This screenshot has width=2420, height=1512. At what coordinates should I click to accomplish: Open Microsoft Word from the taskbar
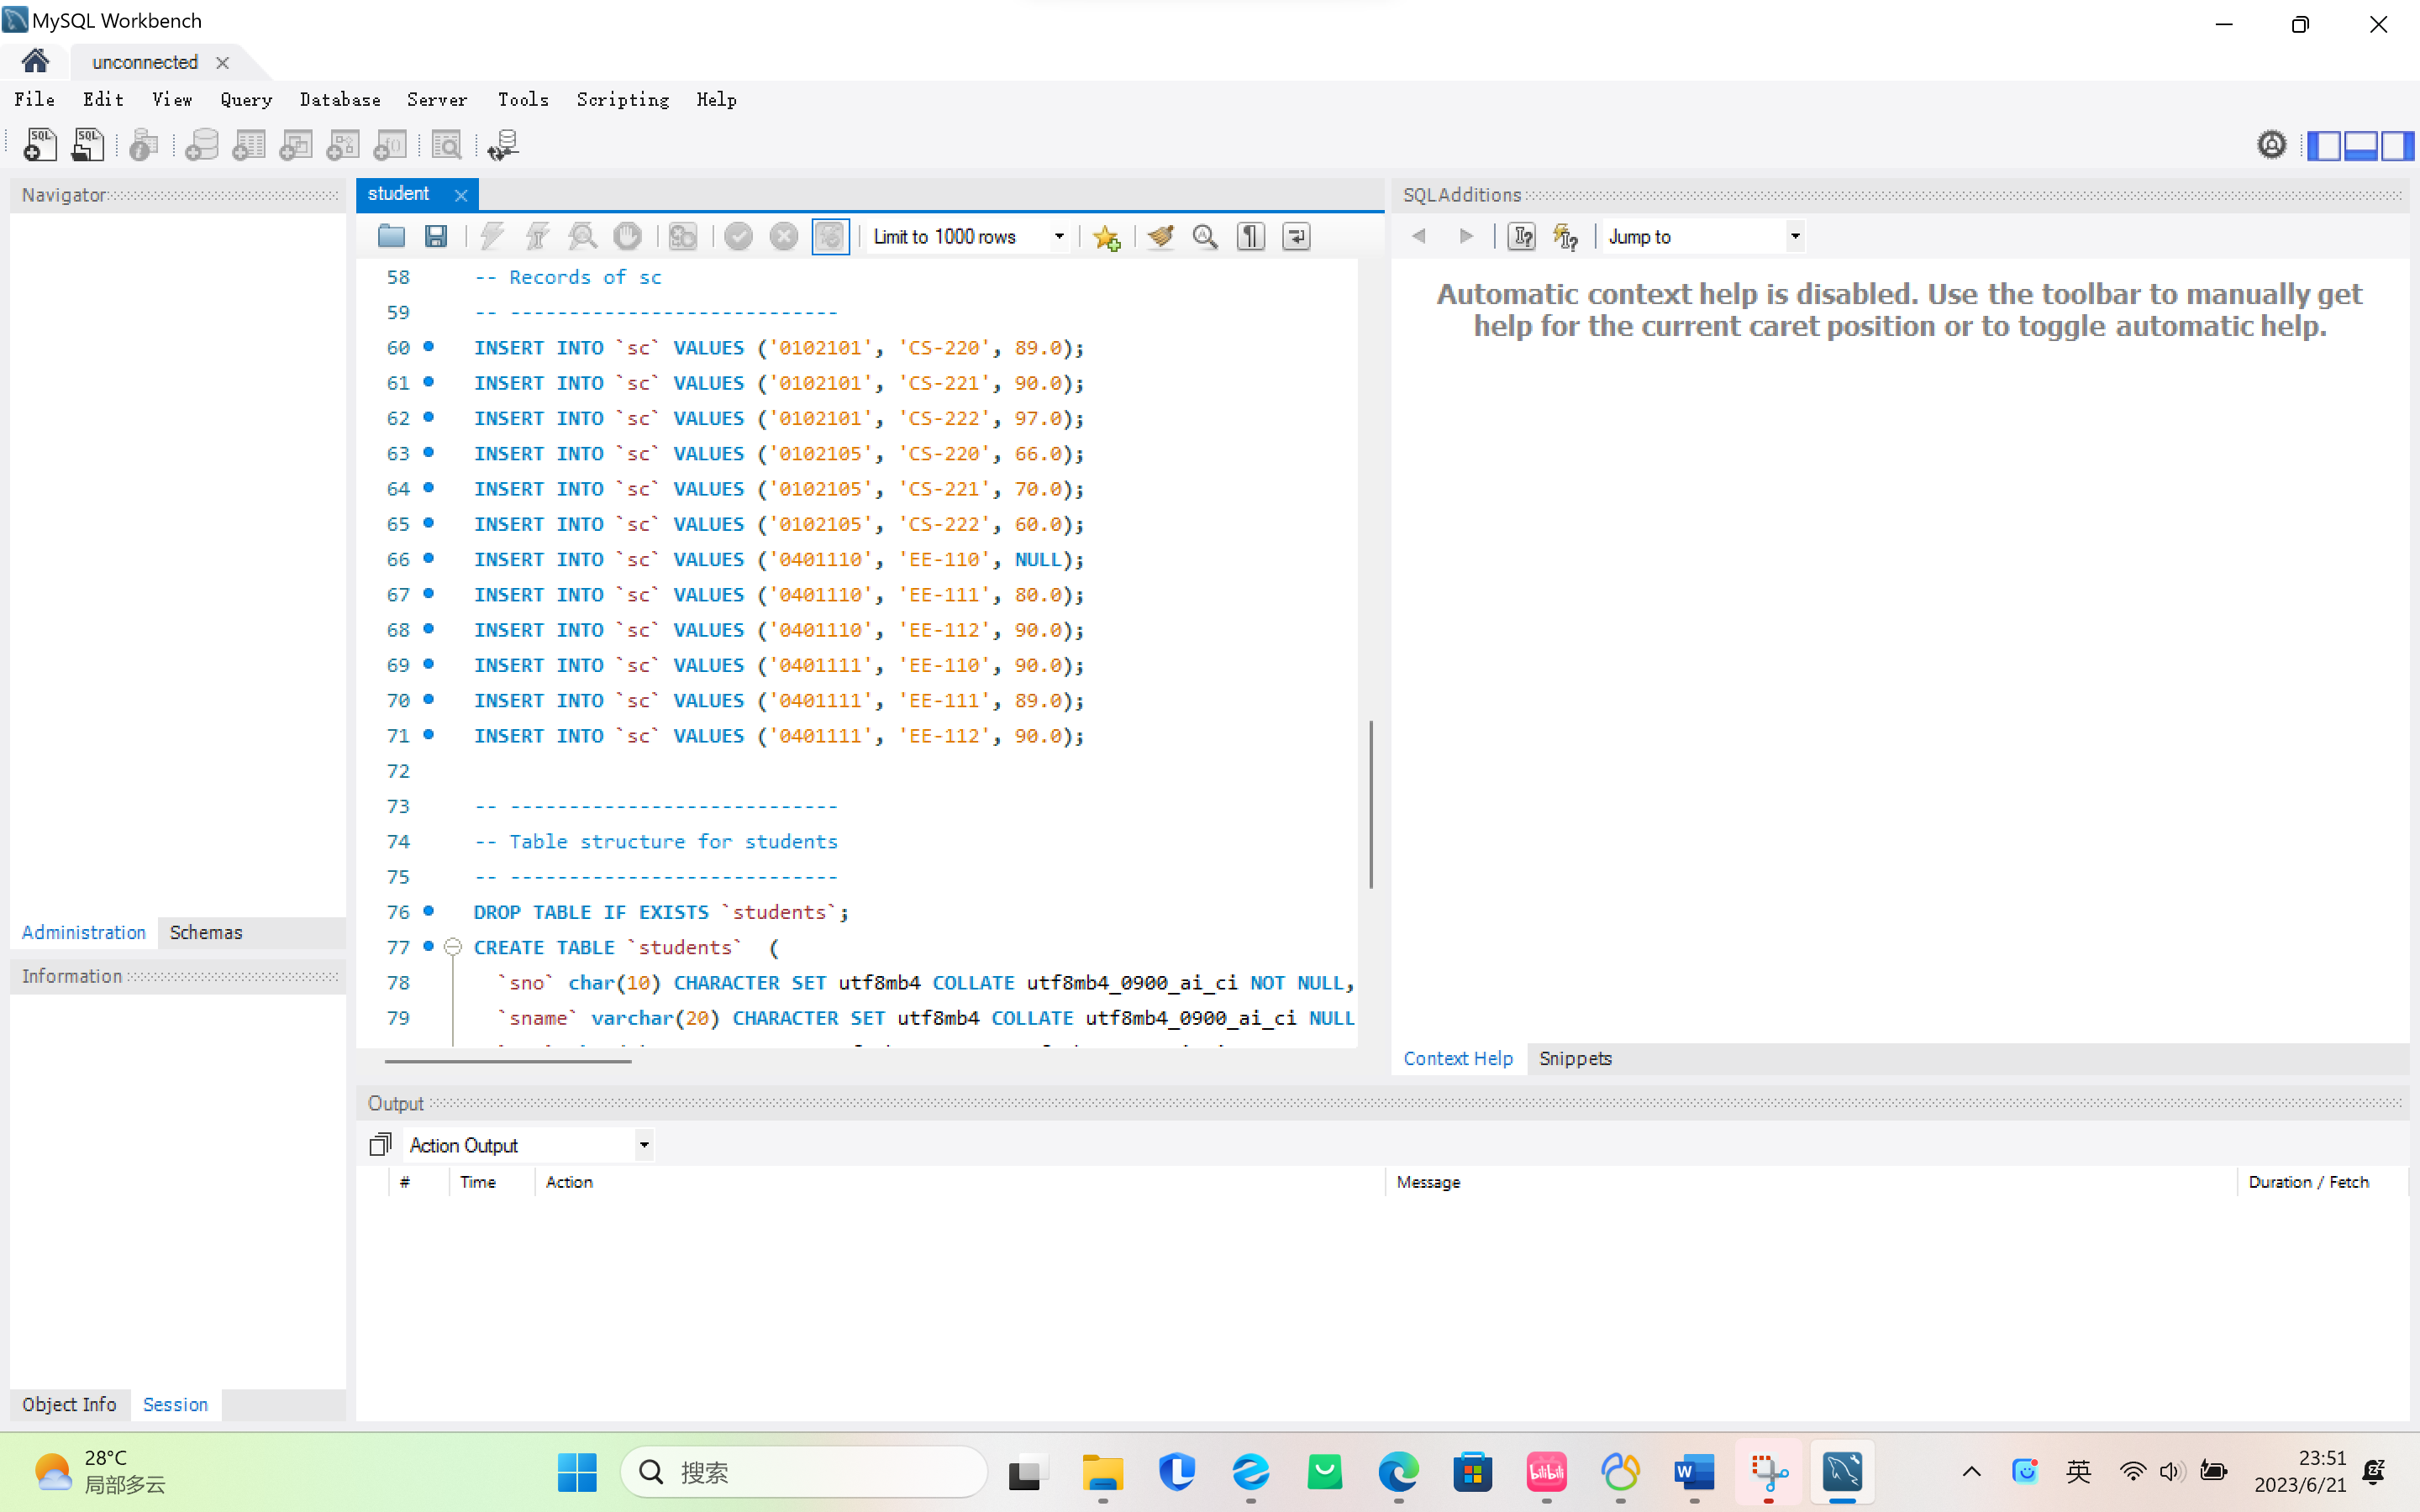click(x=1694, y=1471)
